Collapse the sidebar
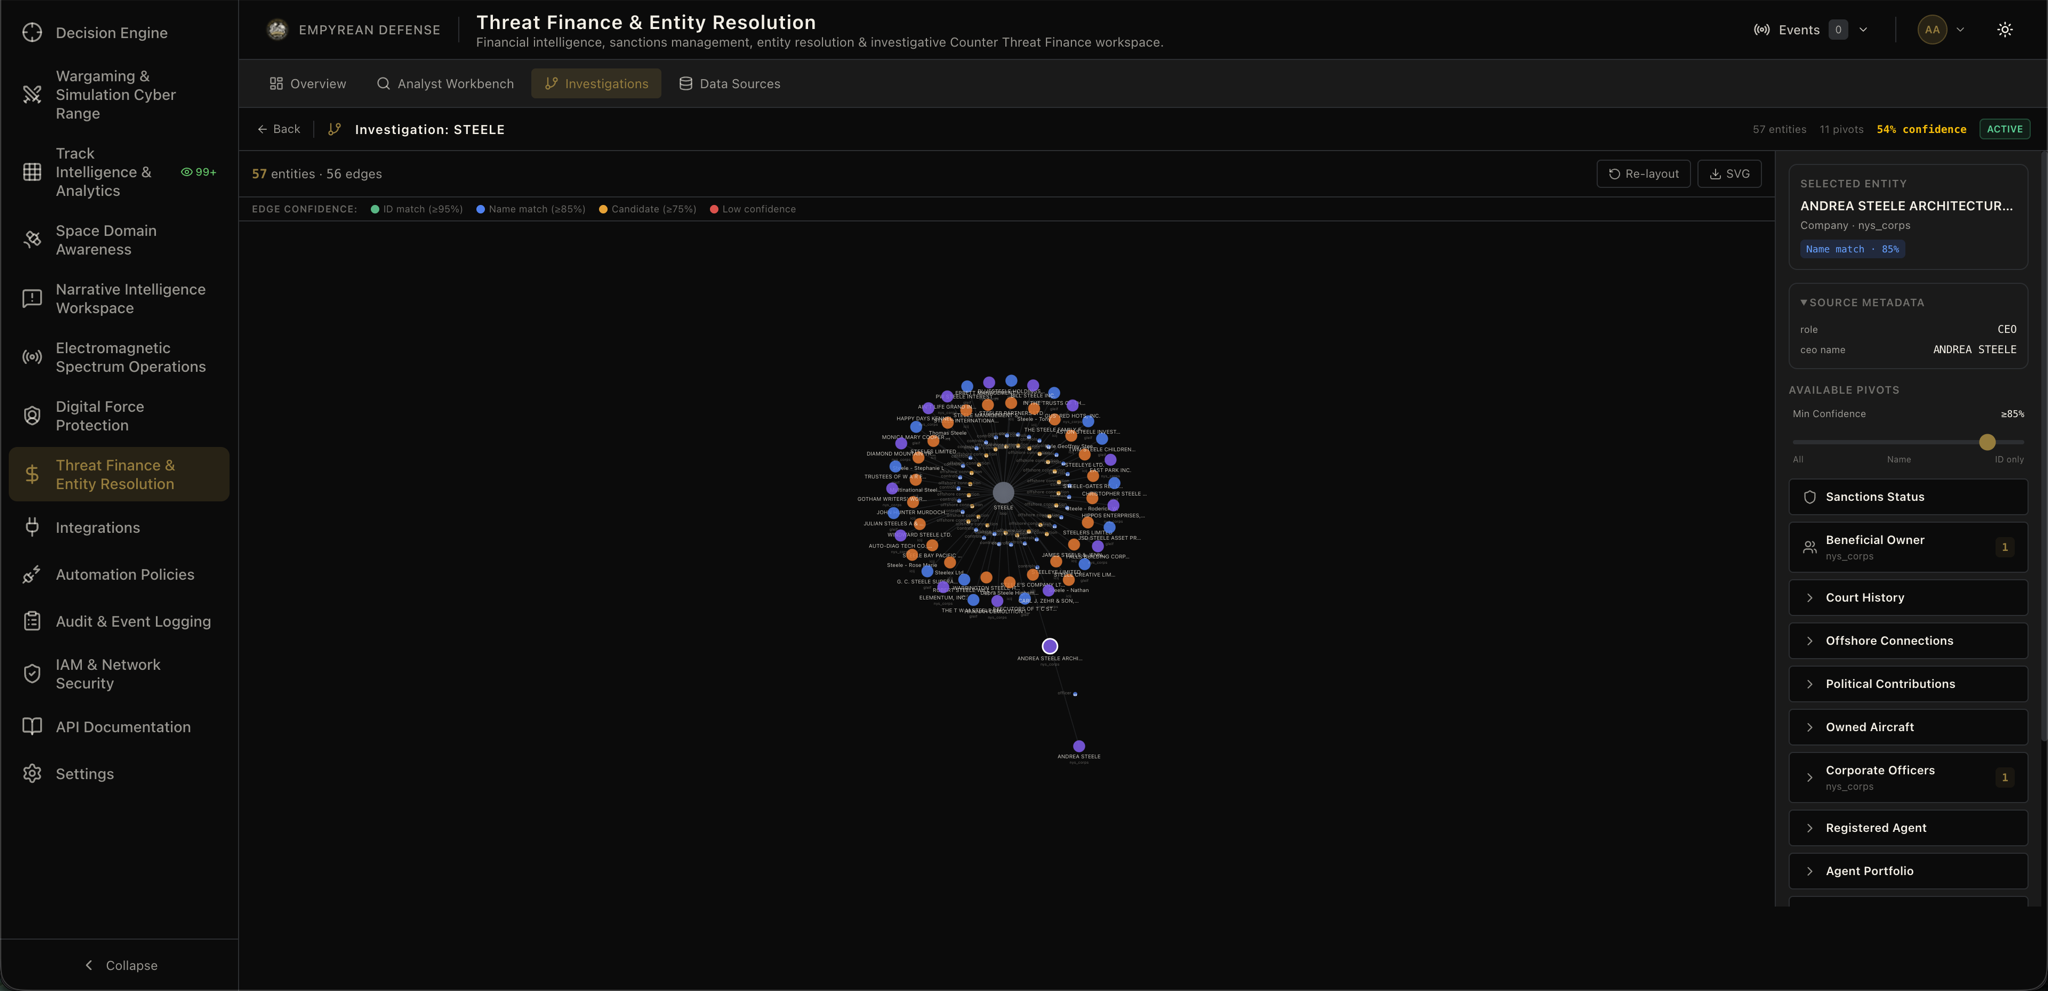 point(120,965)
